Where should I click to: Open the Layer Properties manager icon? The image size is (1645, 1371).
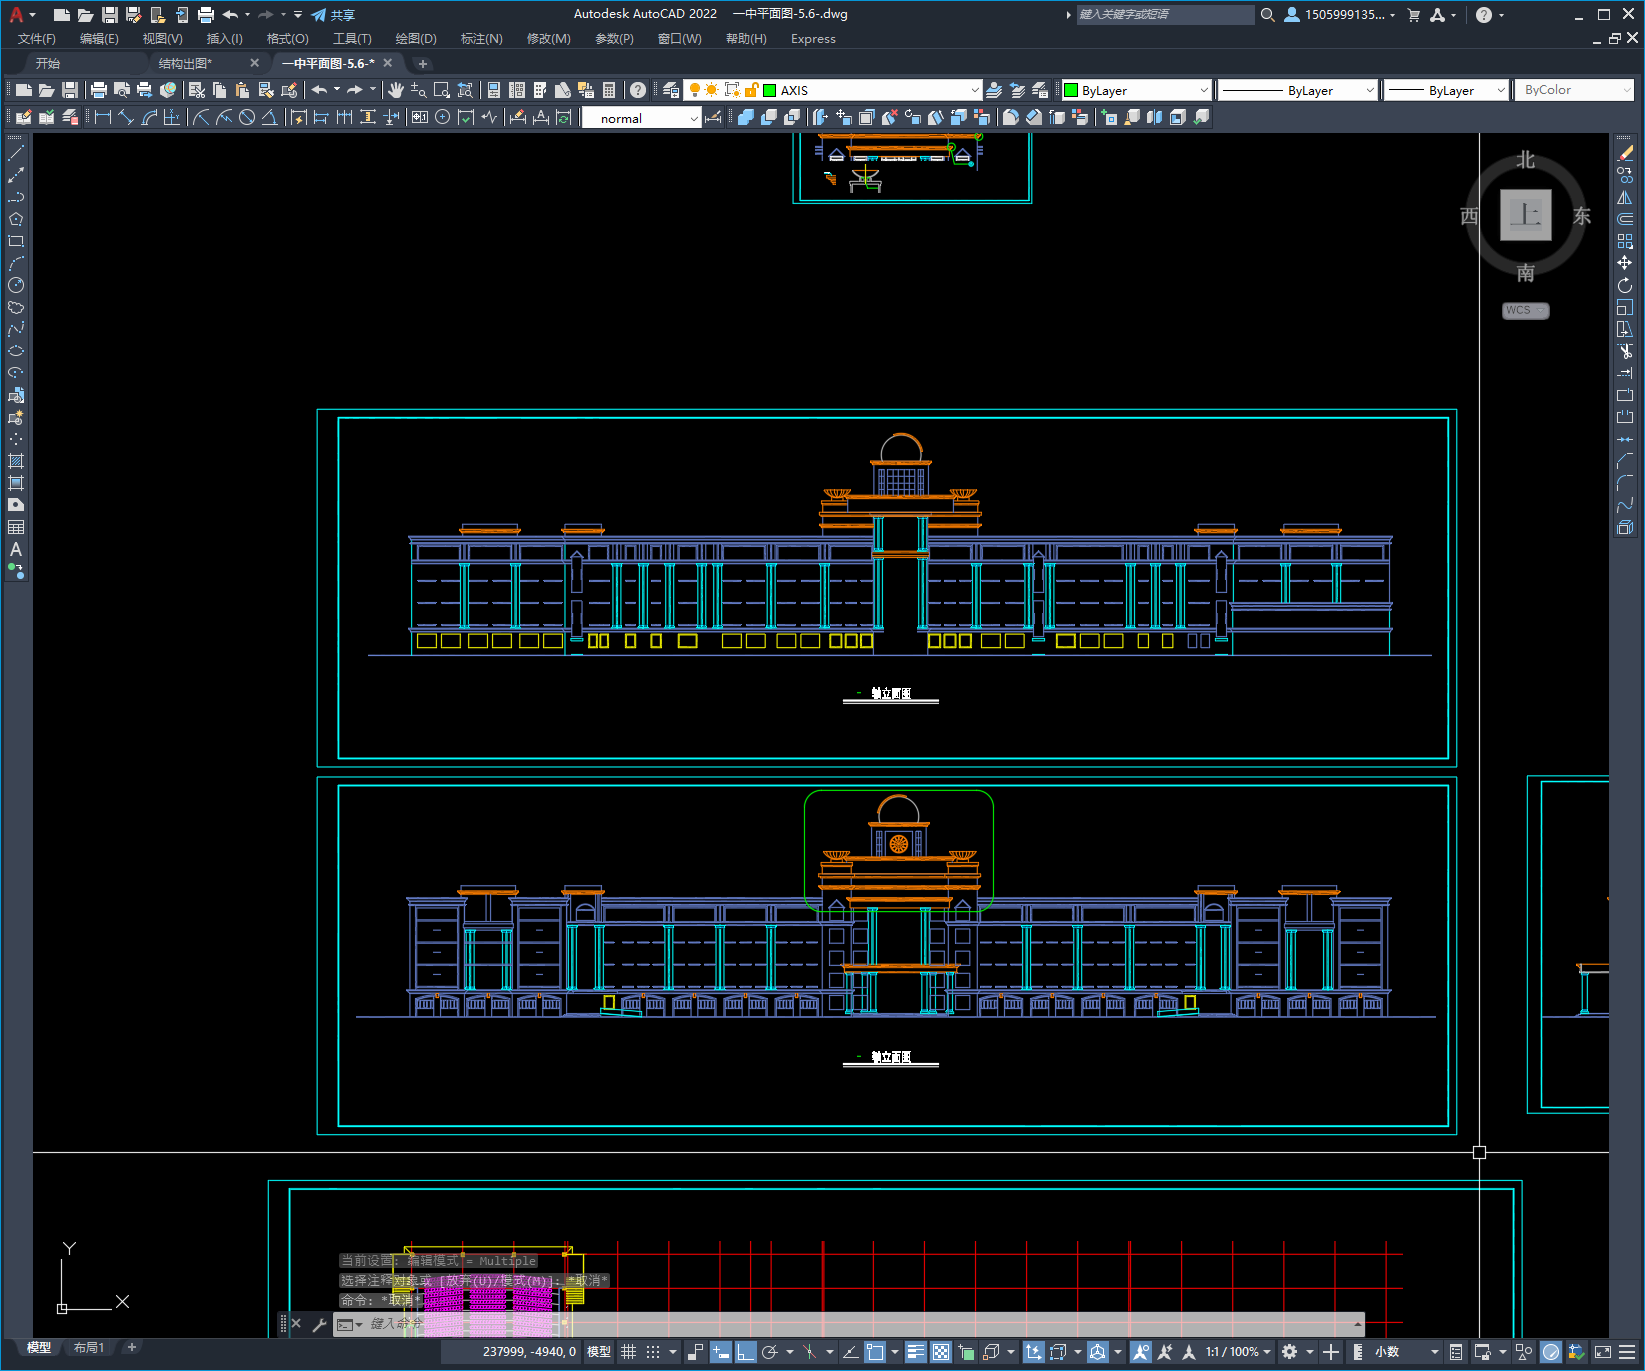coord(671,90)
